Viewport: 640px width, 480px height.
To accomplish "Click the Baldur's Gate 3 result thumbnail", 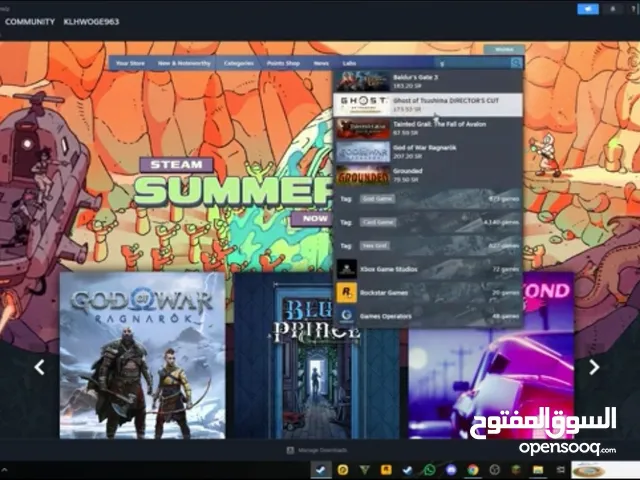I will [363, 81].
